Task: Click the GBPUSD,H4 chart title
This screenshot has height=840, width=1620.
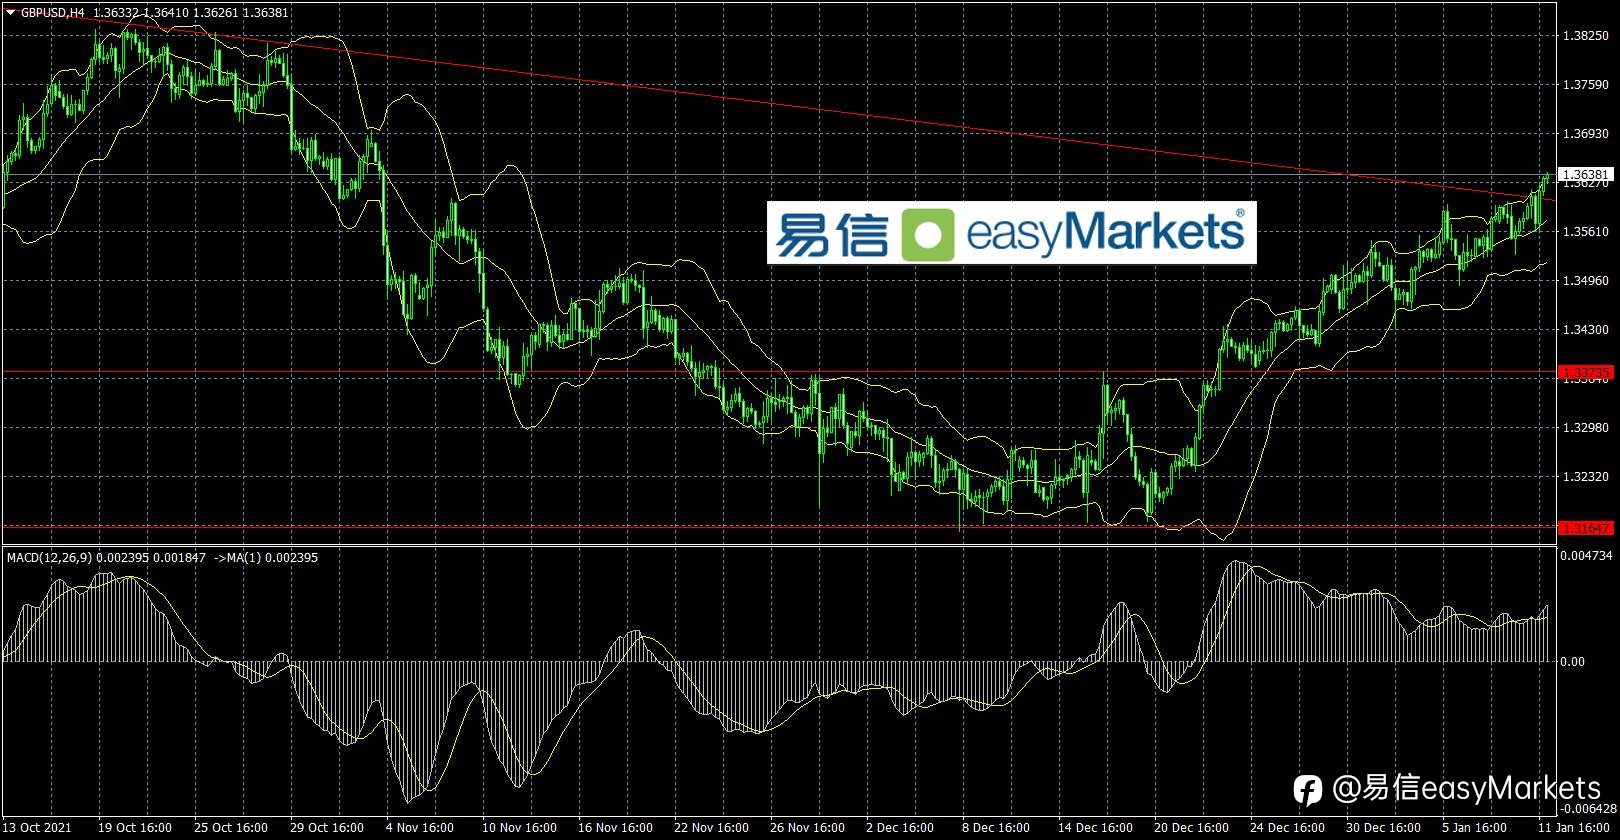Action: [x=52, y=12]
